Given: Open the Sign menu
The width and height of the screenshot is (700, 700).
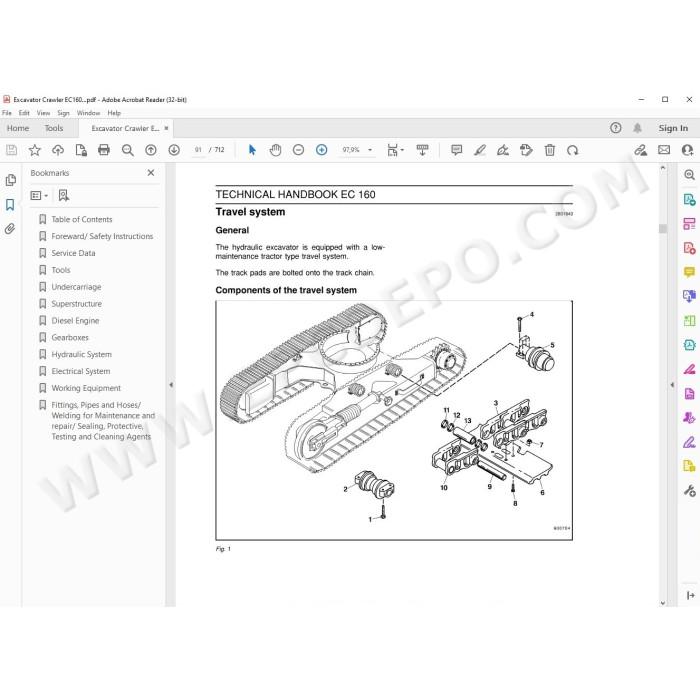Looking at the screenshot, I should click(x=63, y=113).
